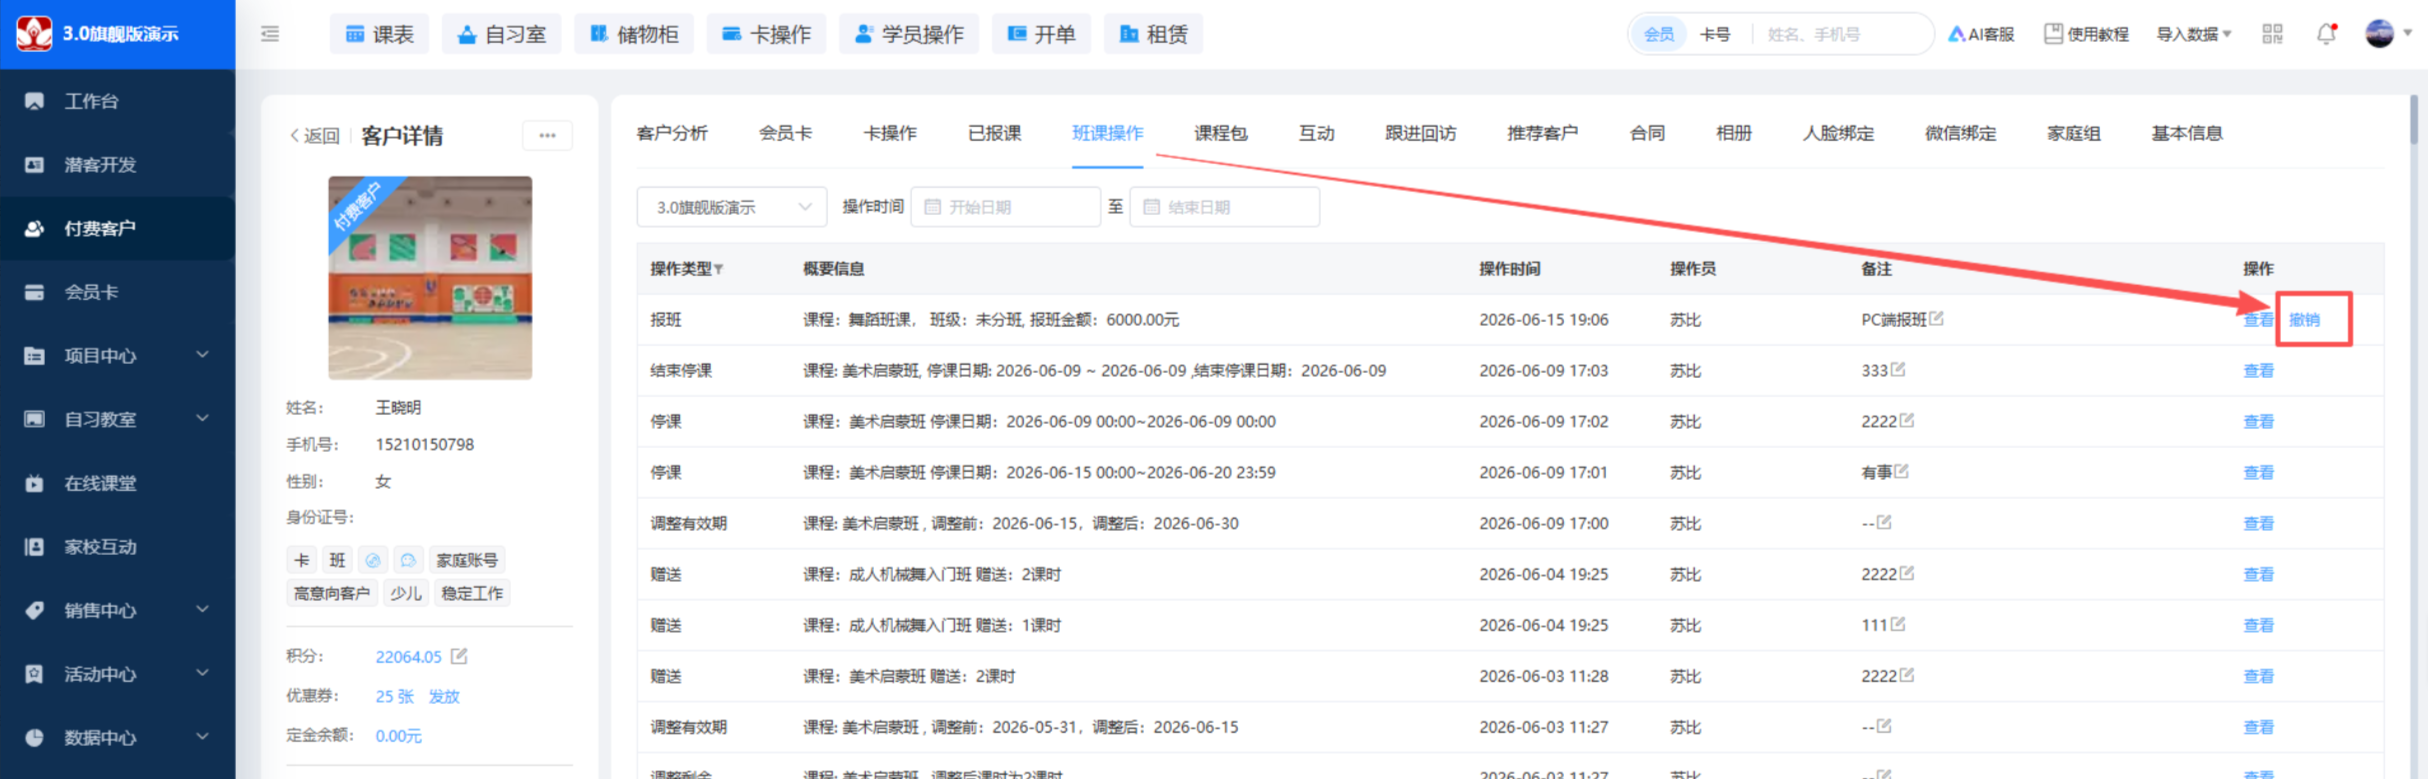Filter by 操作类型 column funnel icon
Screen dimensions: 2428x779
718,269
